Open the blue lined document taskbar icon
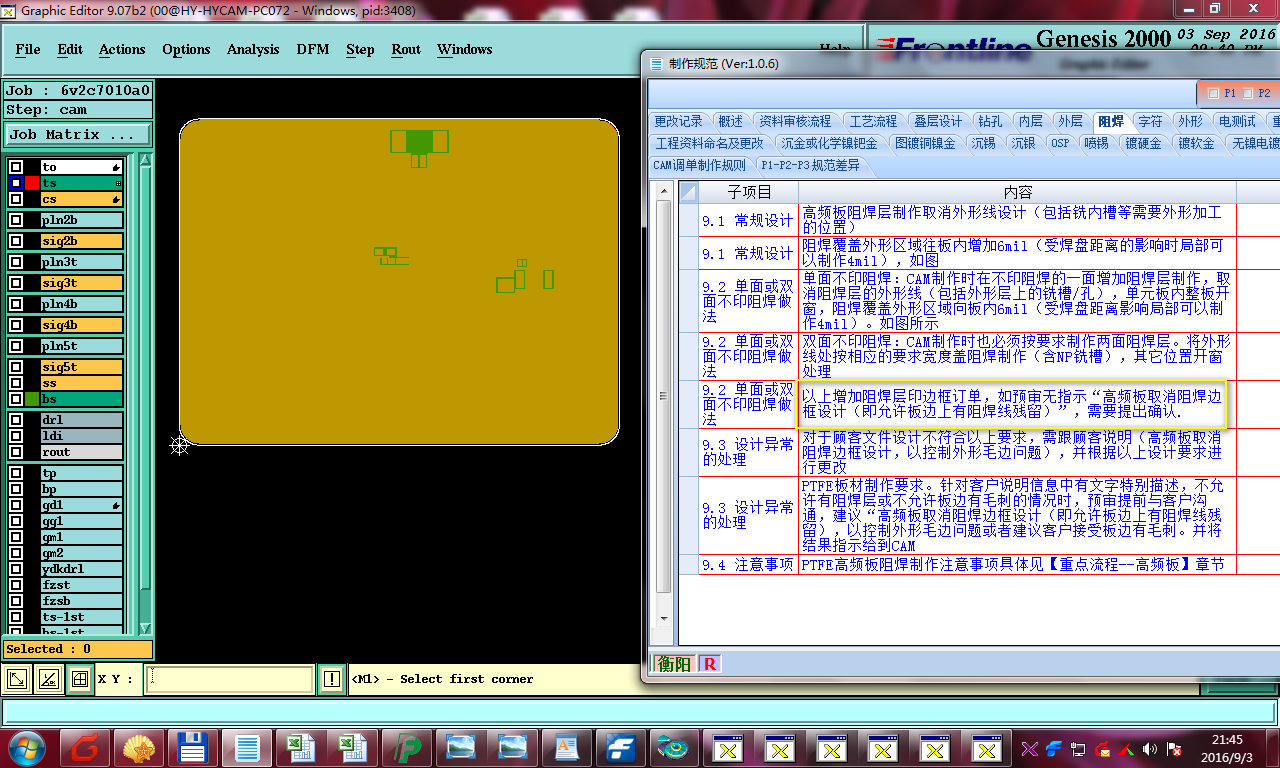The height and width of the screenshot is (768, 1280). click(x=246, y=748)
